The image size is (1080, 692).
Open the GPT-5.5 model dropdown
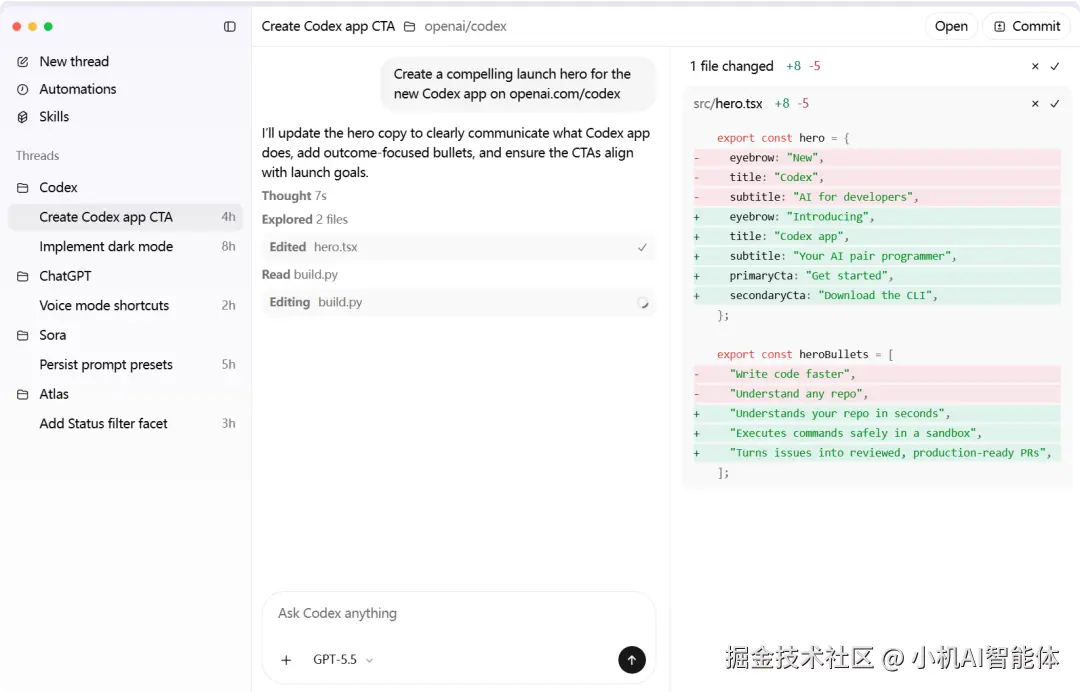(x=342, y=659)
